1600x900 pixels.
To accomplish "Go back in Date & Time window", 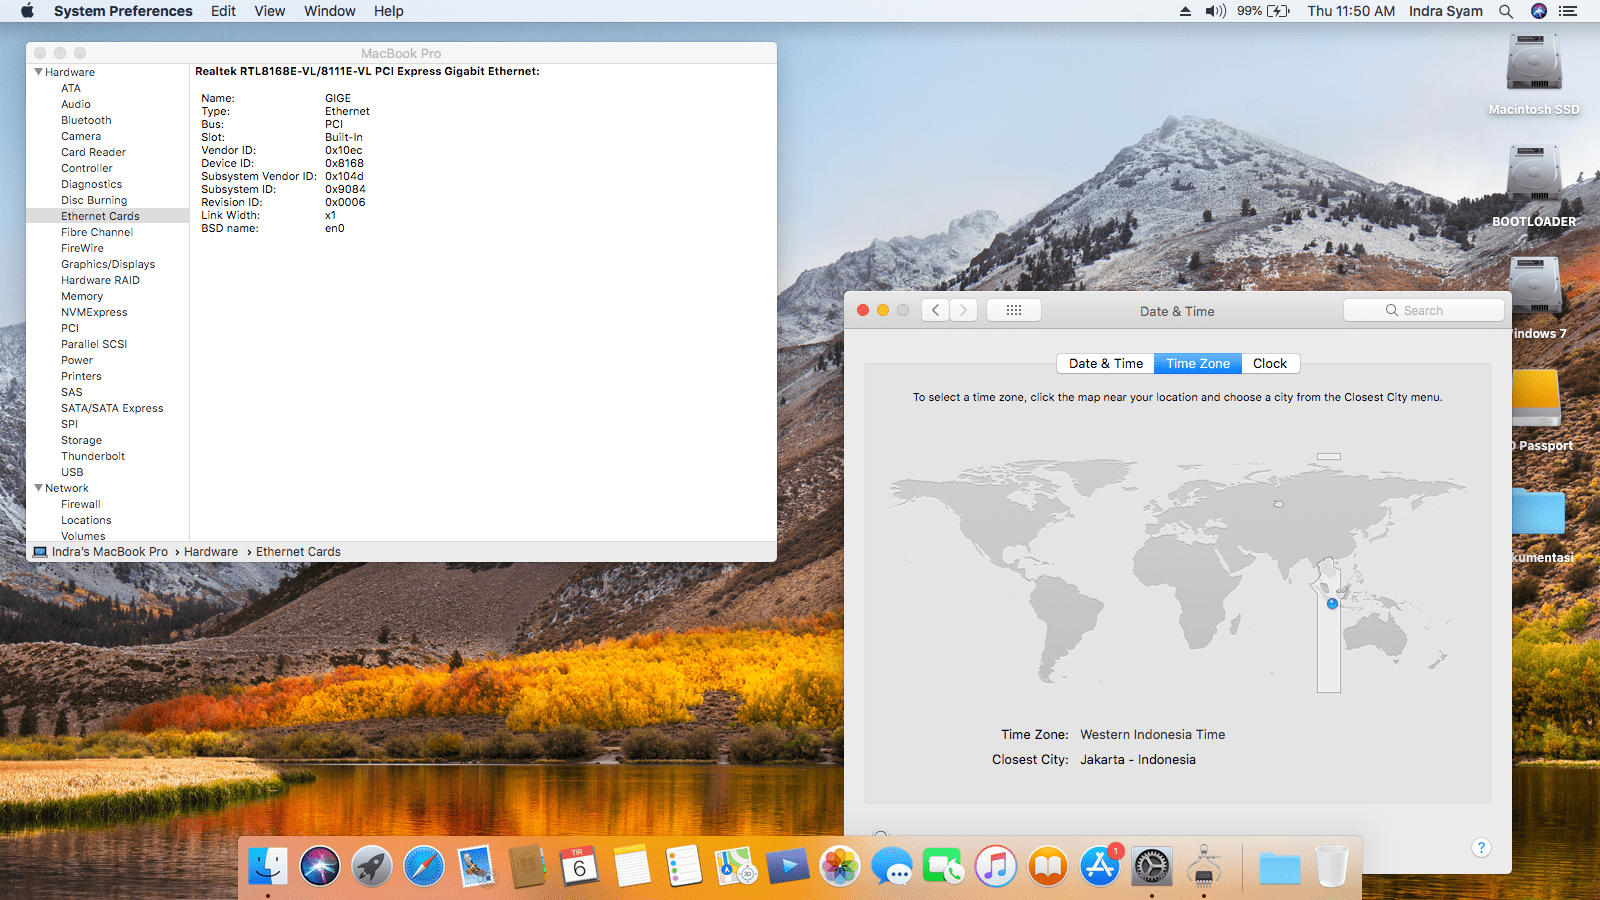I will click(935, 310).
